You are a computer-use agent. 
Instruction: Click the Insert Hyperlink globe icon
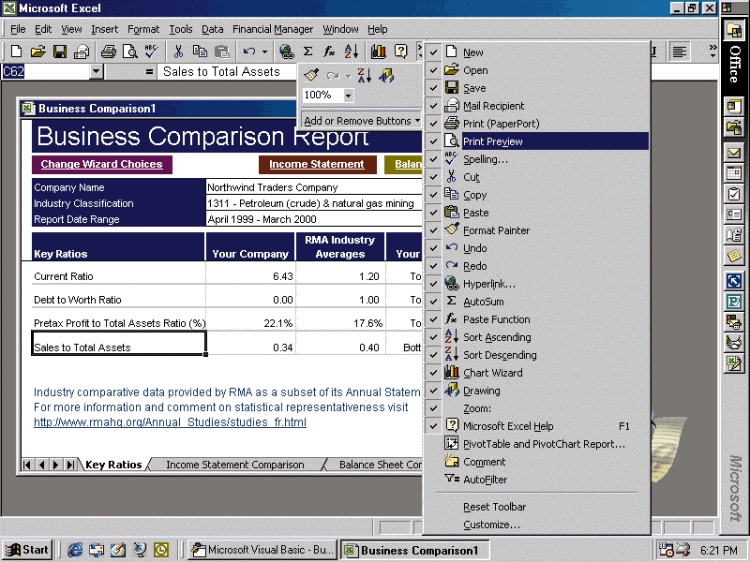[x=287, y=51]
